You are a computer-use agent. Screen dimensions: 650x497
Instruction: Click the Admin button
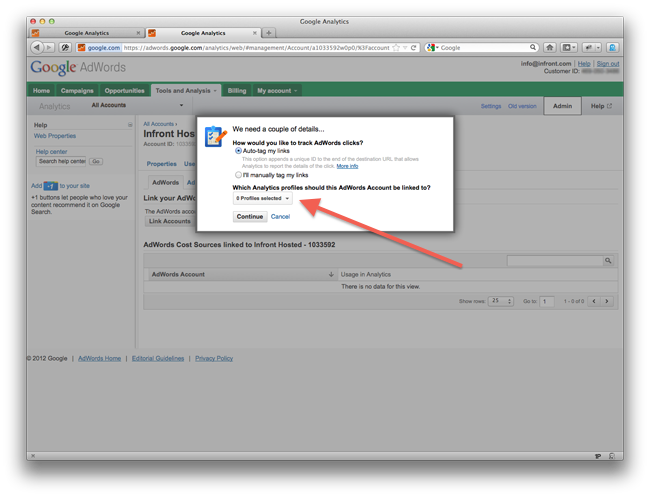point(562,106)
